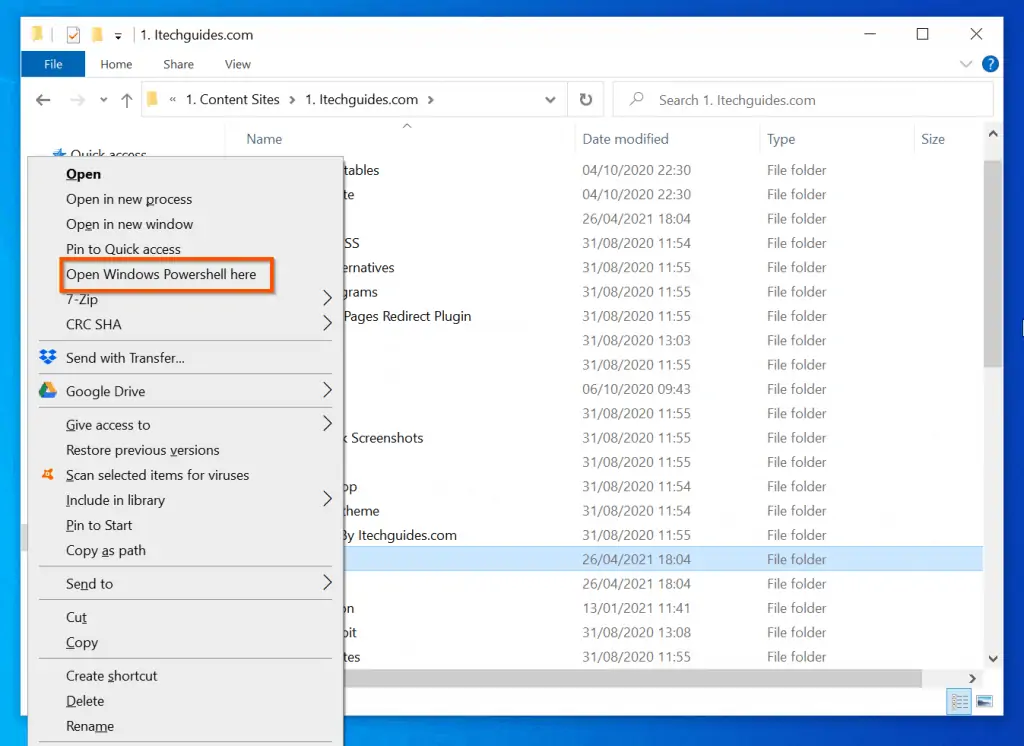Click the Properties quick access toolbar icon
1024x746 pixels.
[73, 35]
